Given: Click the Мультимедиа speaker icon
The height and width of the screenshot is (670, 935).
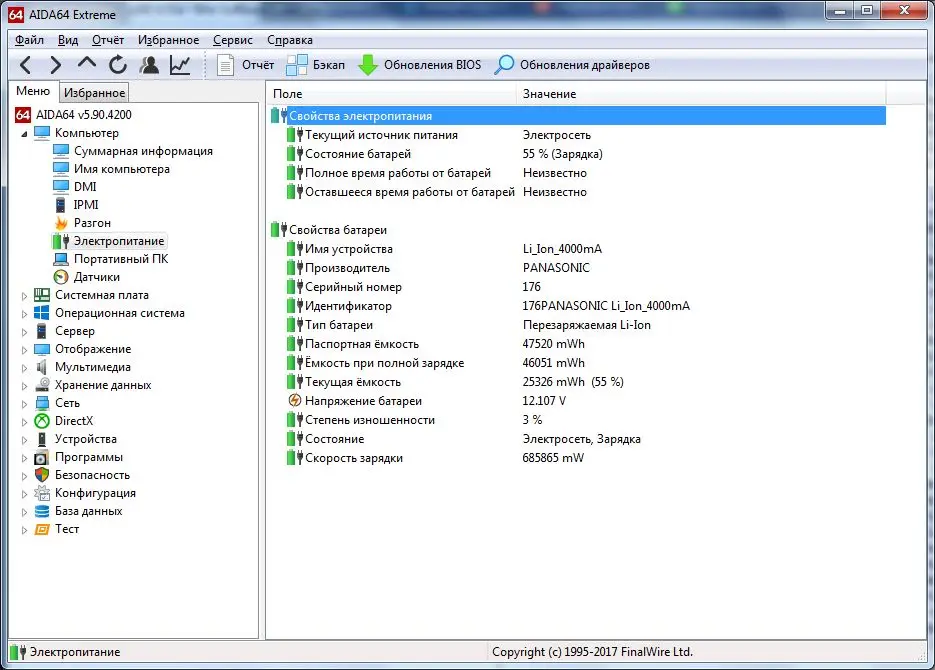Looking at the screenshot, I should pyautogui.click(x=42, y=367).
